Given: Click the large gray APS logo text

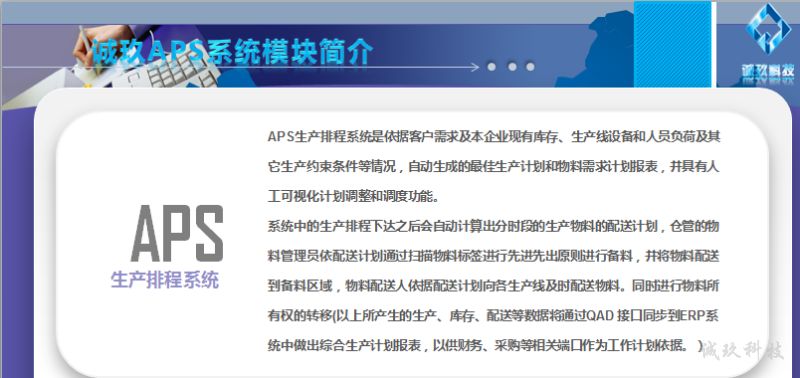Looking at the screenshot, I should (177, 234).
